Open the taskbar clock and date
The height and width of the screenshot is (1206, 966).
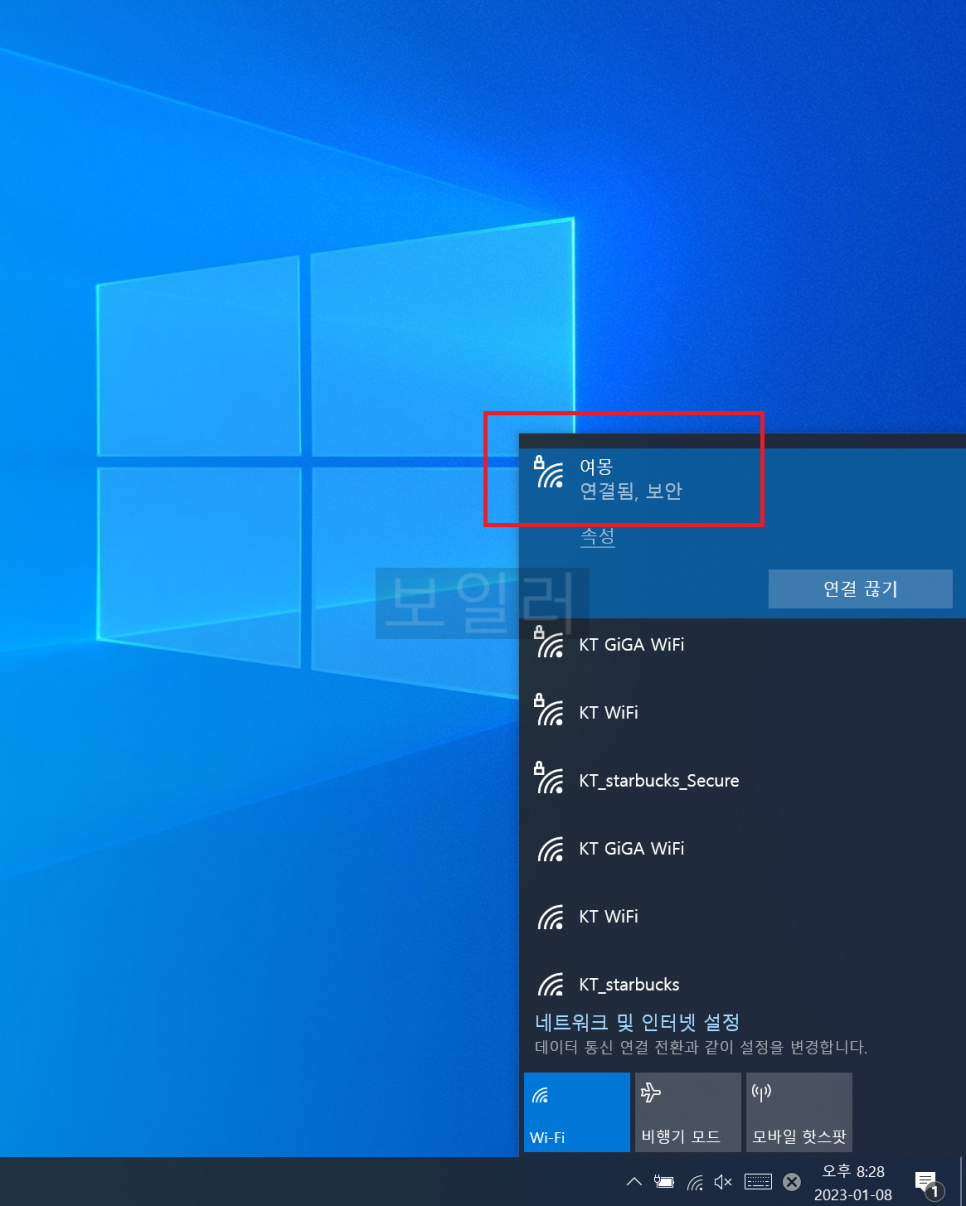click(x=852, y=1182)
